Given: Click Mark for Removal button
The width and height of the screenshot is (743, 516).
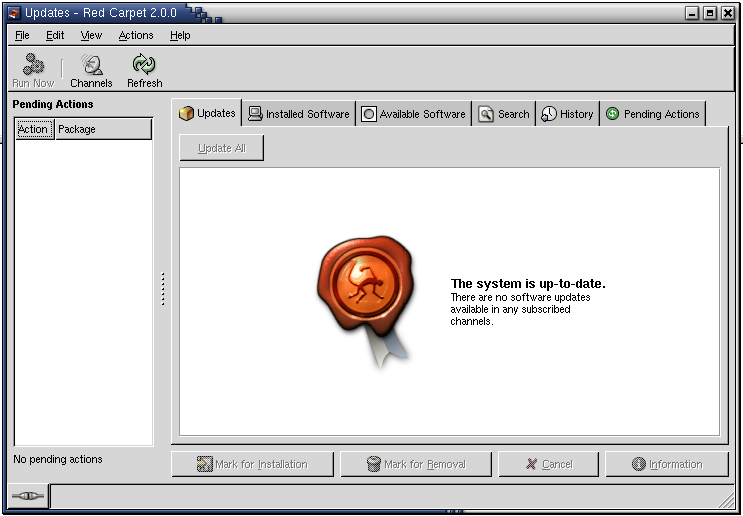Looking at the screenshot, I should tap(416, 464).
